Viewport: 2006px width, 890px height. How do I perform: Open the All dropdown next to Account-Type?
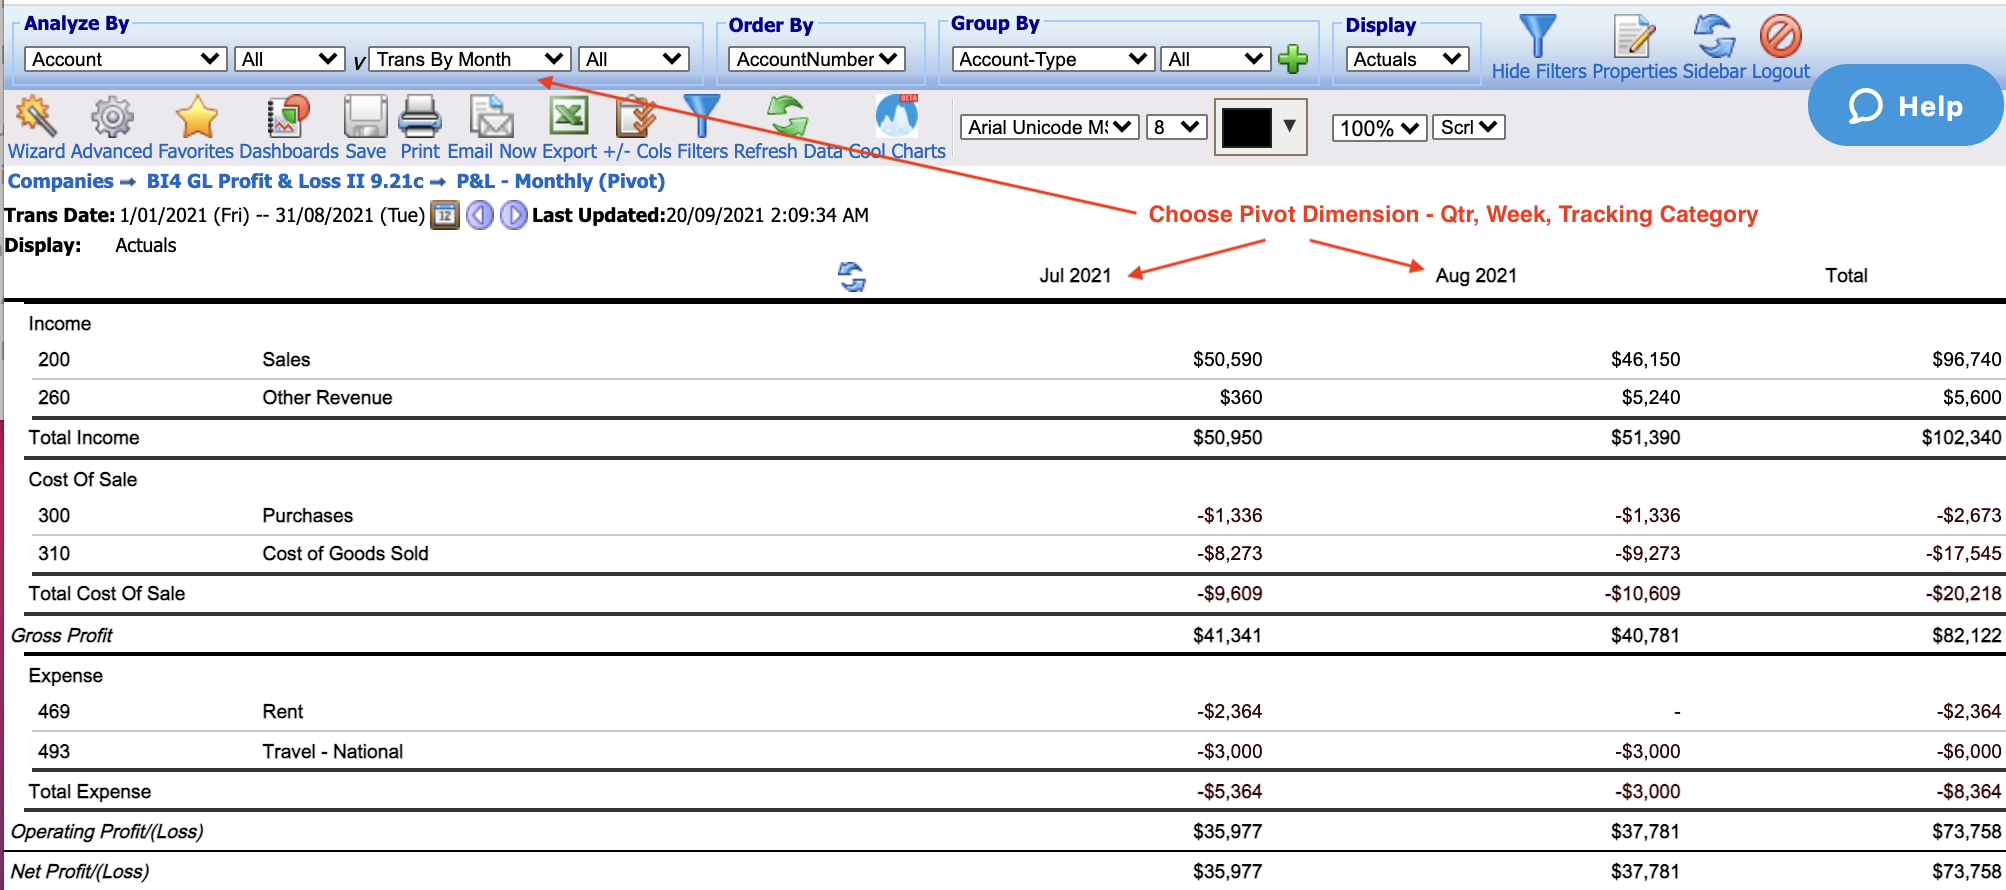[1216, 59]
